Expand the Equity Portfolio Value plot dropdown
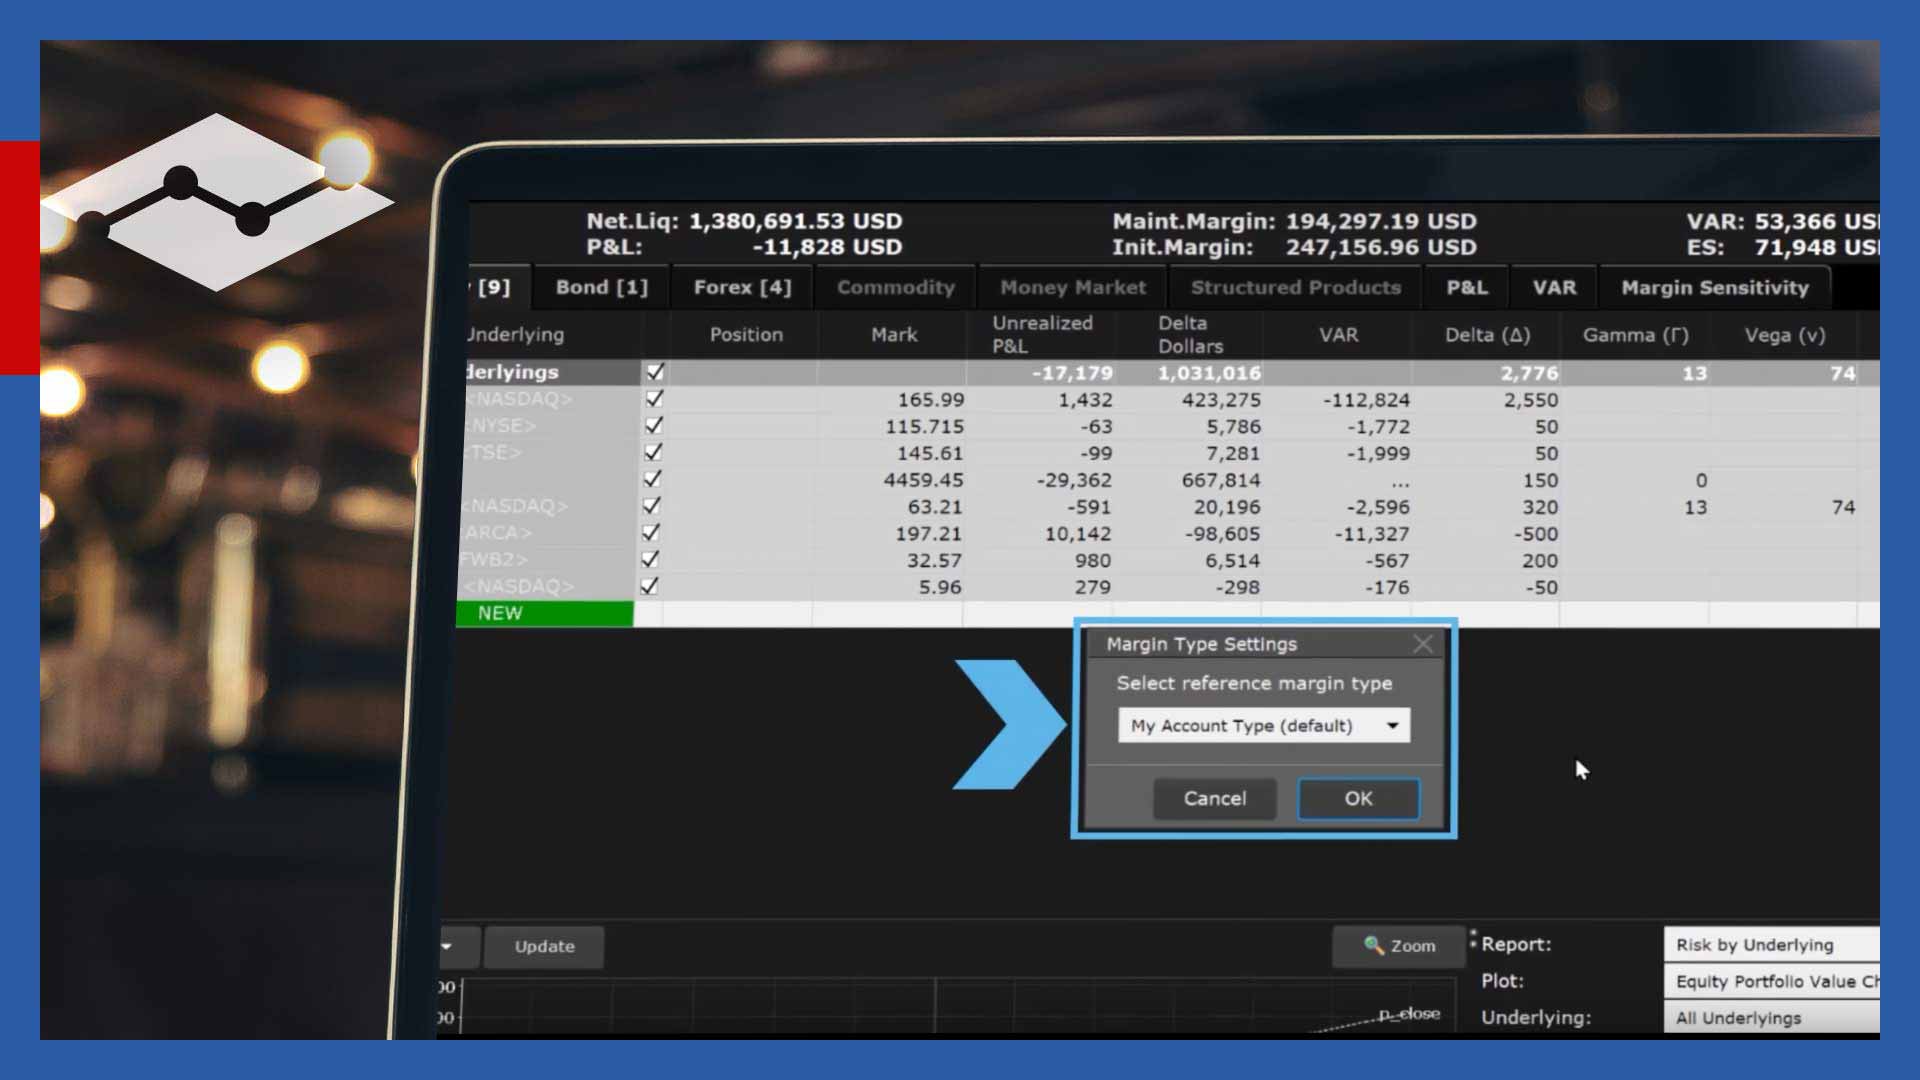The width and height of the screenshot is (1920, 1080). (1770, 982)
